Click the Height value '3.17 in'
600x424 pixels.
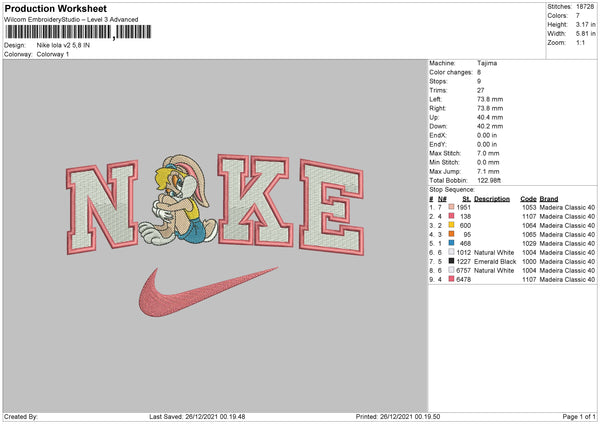pyautogui.click(x=585, y=24)
